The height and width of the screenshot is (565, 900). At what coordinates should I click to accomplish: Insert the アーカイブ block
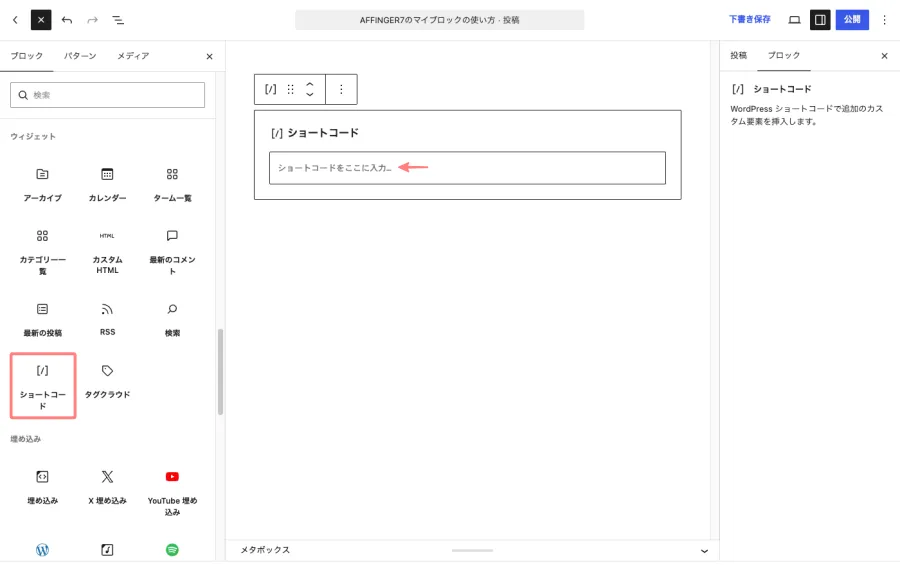(42, 184)
